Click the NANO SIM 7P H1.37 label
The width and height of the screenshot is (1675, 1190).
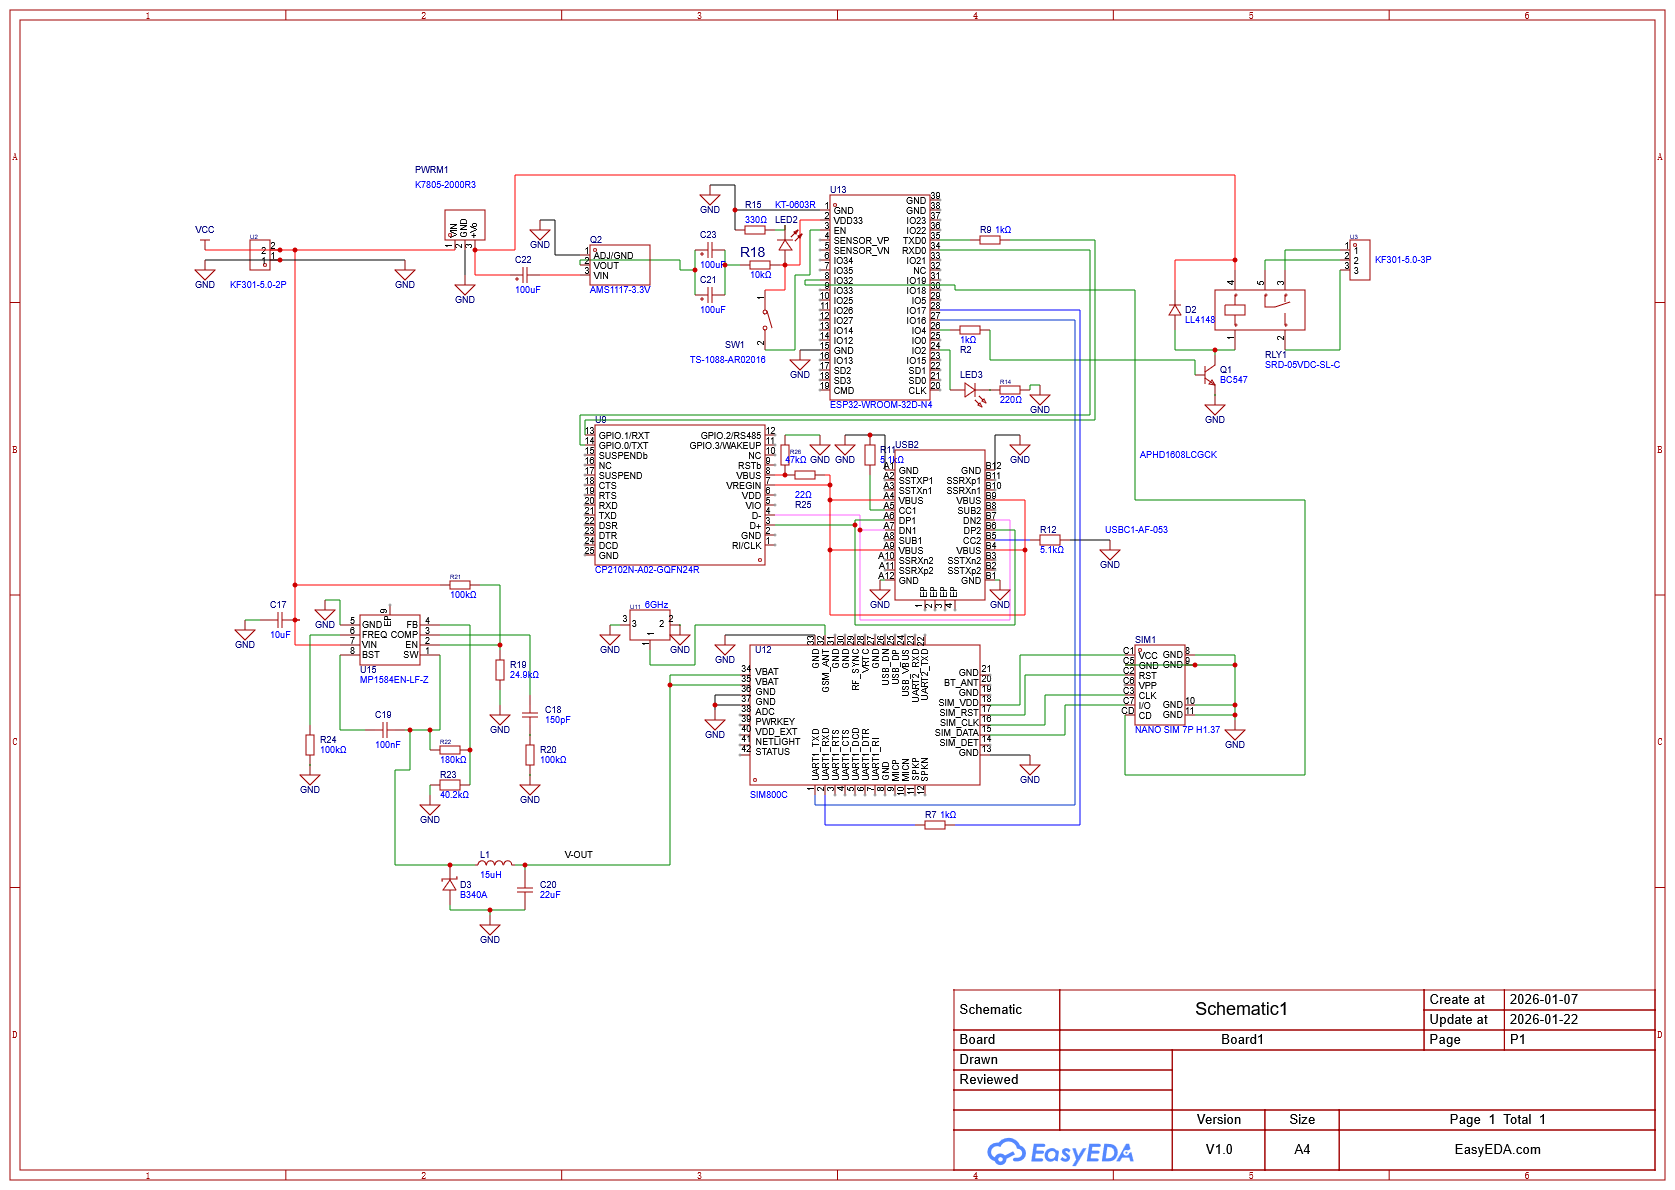(1177, 730)
